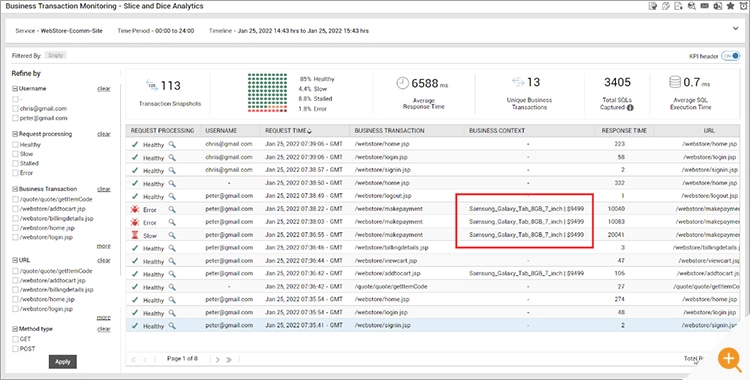
Task: Open magnifier for Error row at 07:38:03
Action: [x=172, y=222]
